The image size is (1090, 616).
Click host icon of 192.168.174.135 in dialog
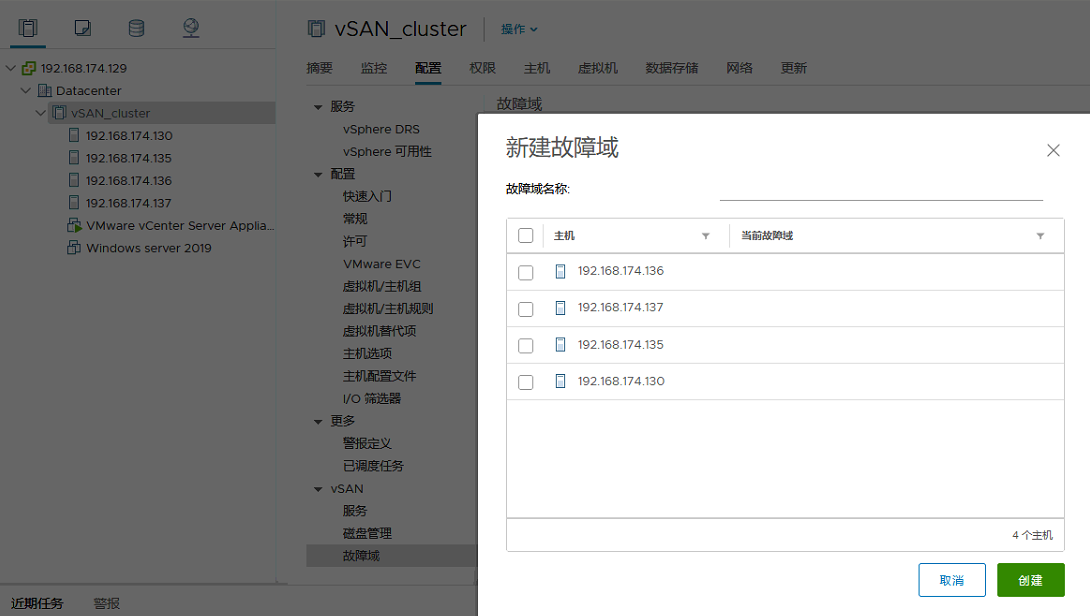560,344
